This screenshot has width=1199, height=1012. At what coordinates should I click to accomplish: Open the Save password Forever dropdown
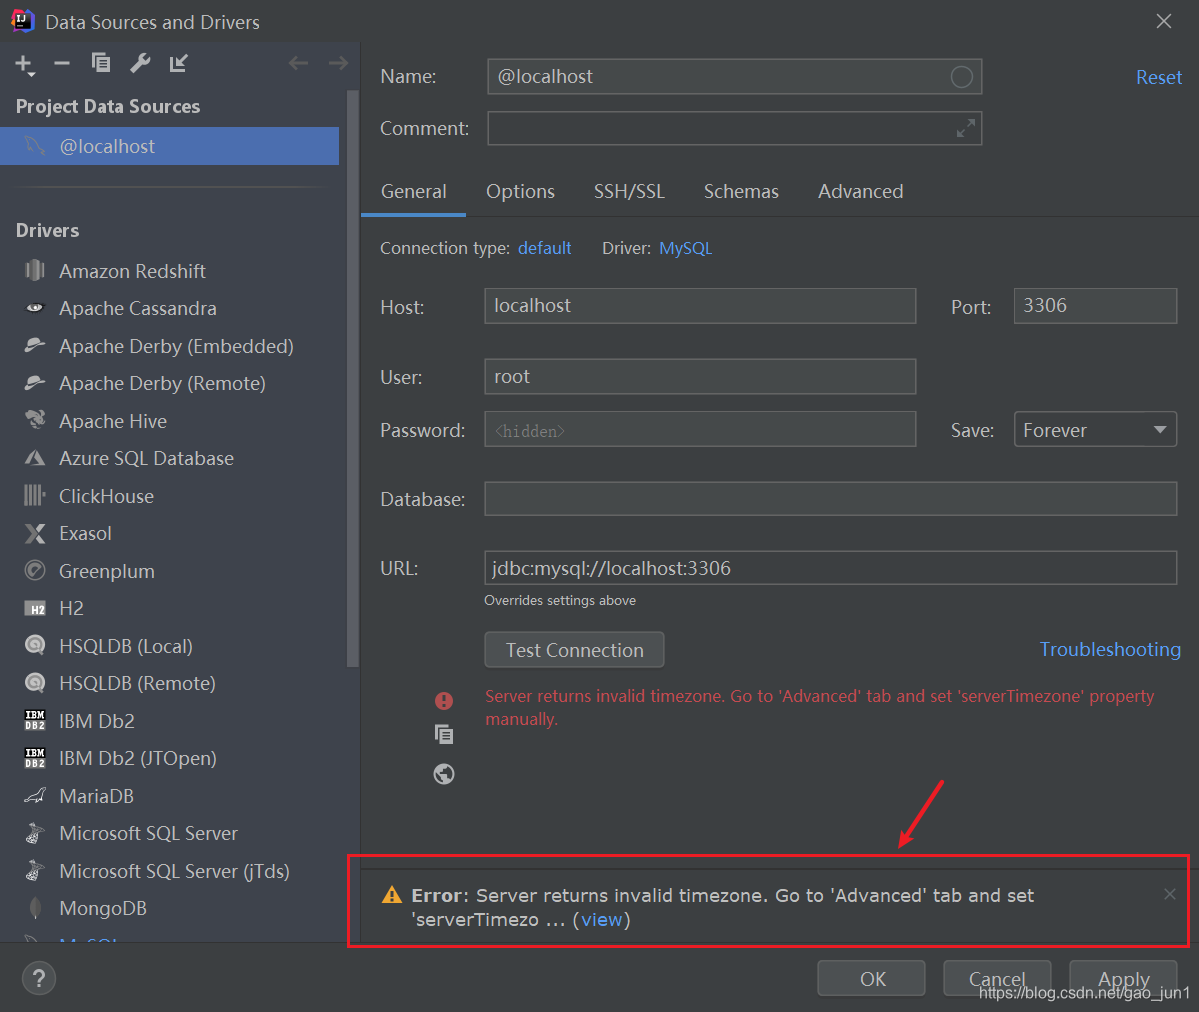[x=1095, y=430]
